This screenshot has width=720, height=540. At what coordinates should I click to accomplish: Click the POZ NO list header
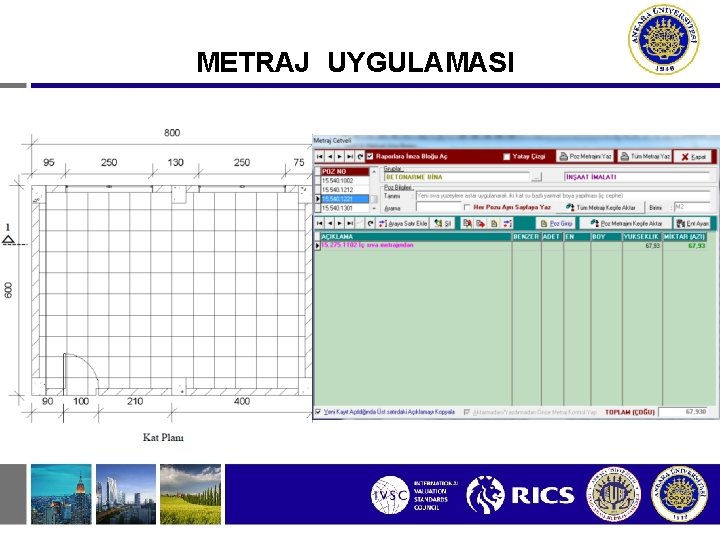click(345, 172)
